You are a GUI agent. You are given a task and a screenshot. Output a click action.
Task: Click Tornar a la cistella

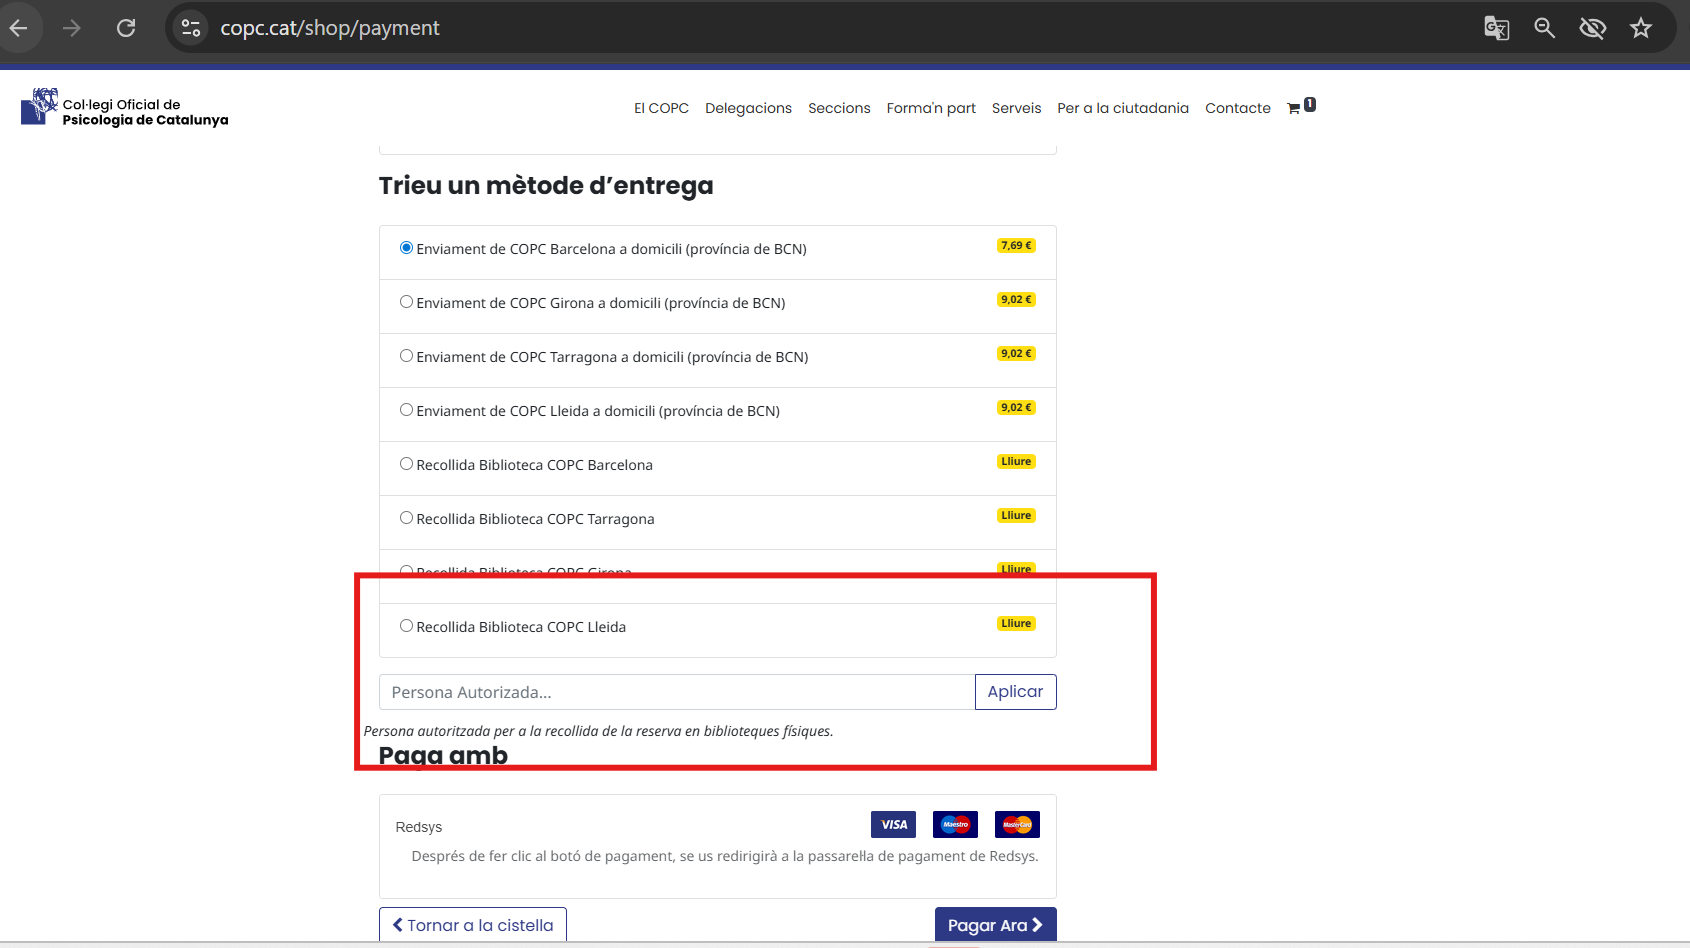pos(473,925)
